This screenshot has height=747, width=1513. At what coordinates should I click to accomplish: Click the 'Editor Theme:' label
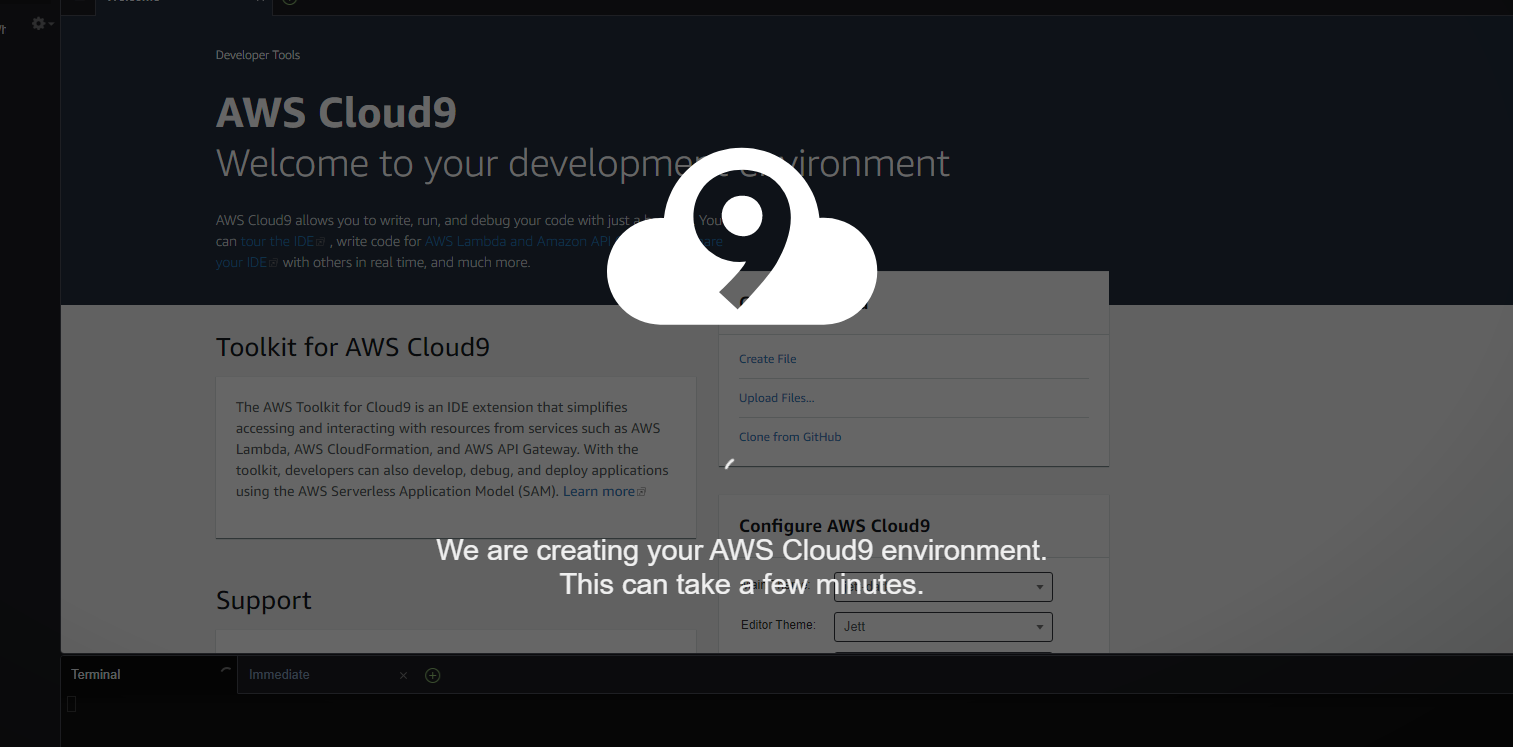778,625
